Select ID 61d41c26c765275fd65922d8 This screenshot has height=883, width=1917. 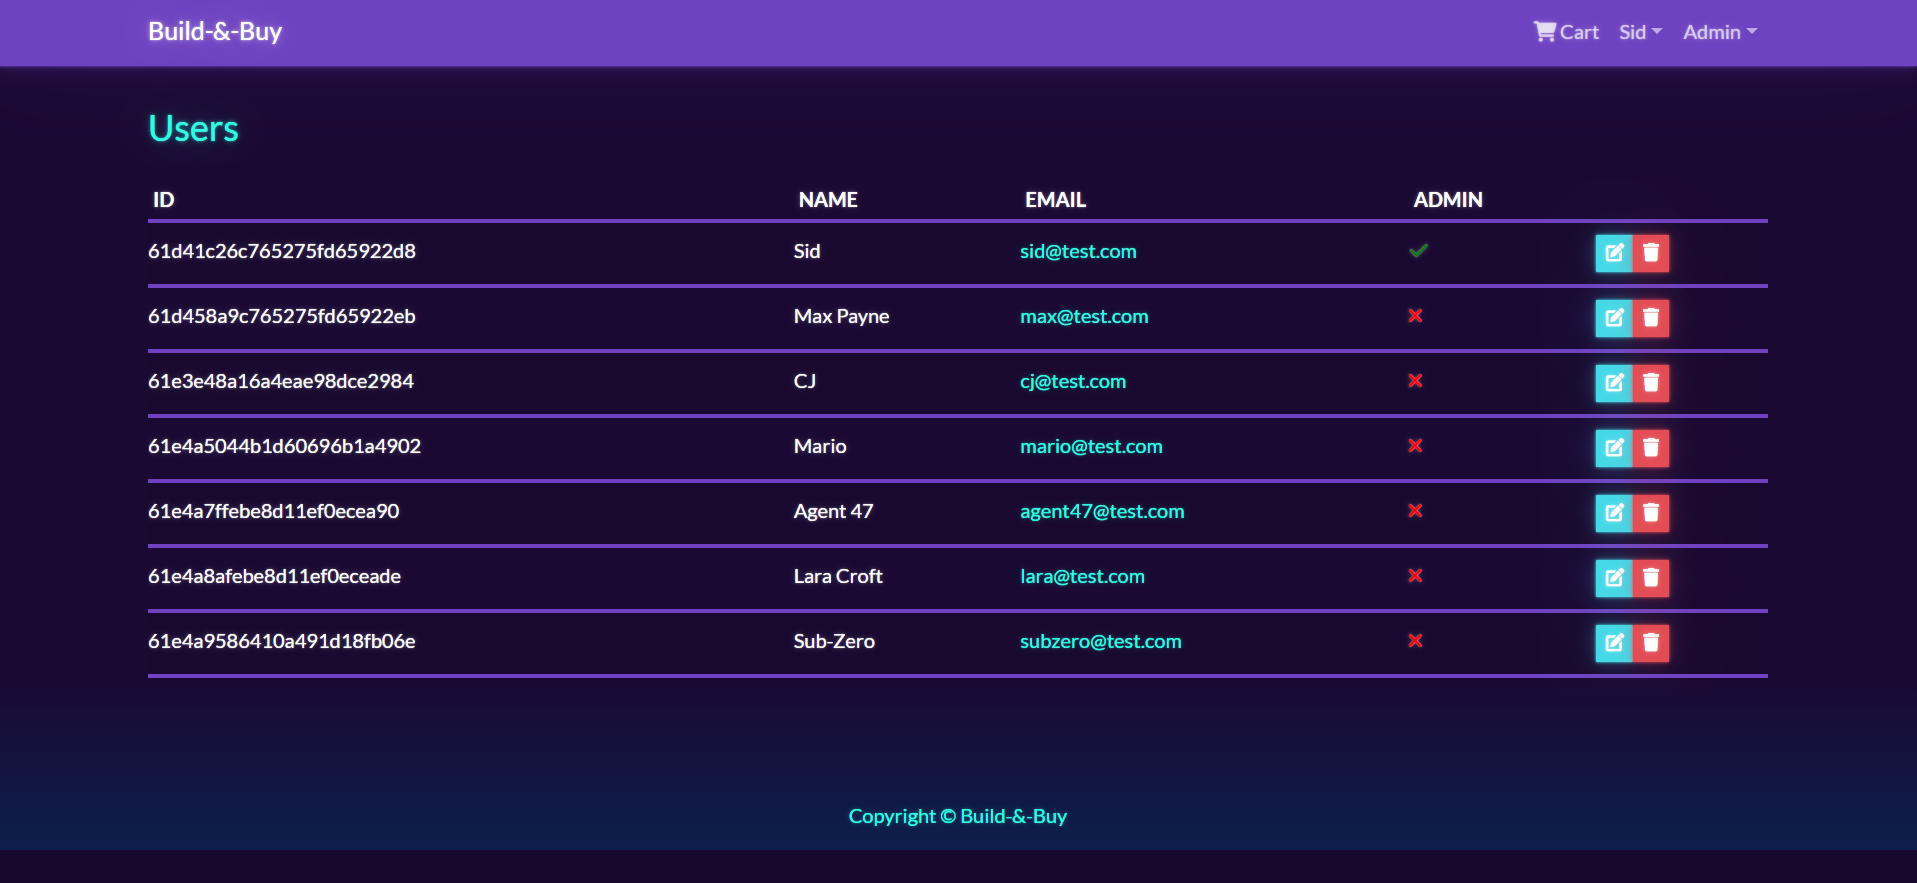click(282, 251)
